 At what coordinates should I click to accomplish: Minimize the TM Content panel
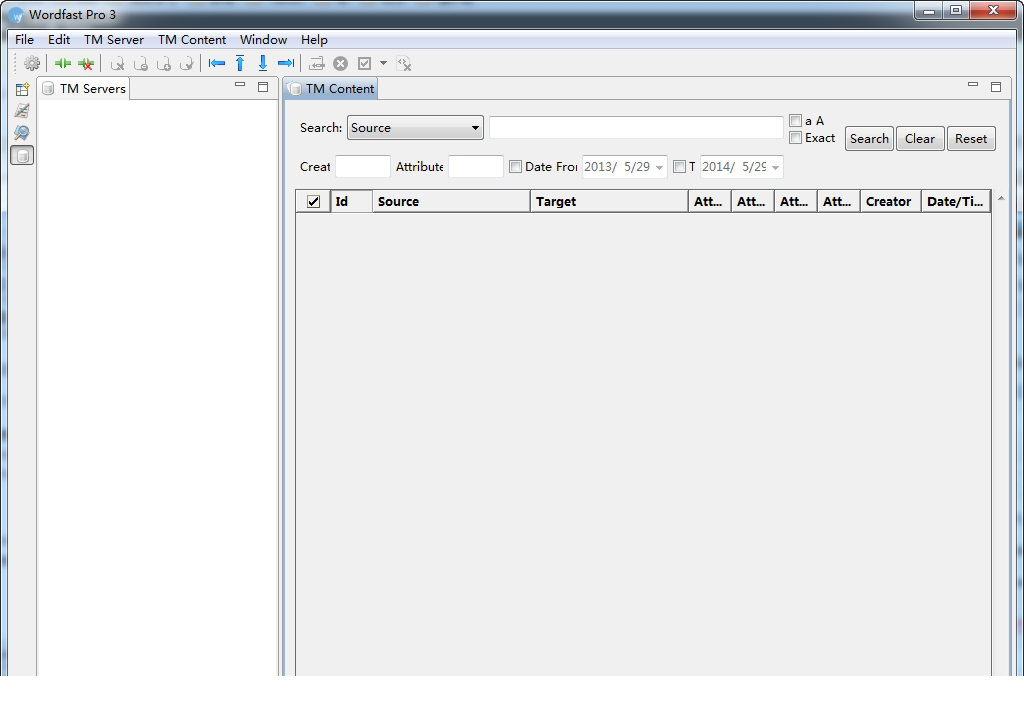pyautogui.click(x=973, y=85)
